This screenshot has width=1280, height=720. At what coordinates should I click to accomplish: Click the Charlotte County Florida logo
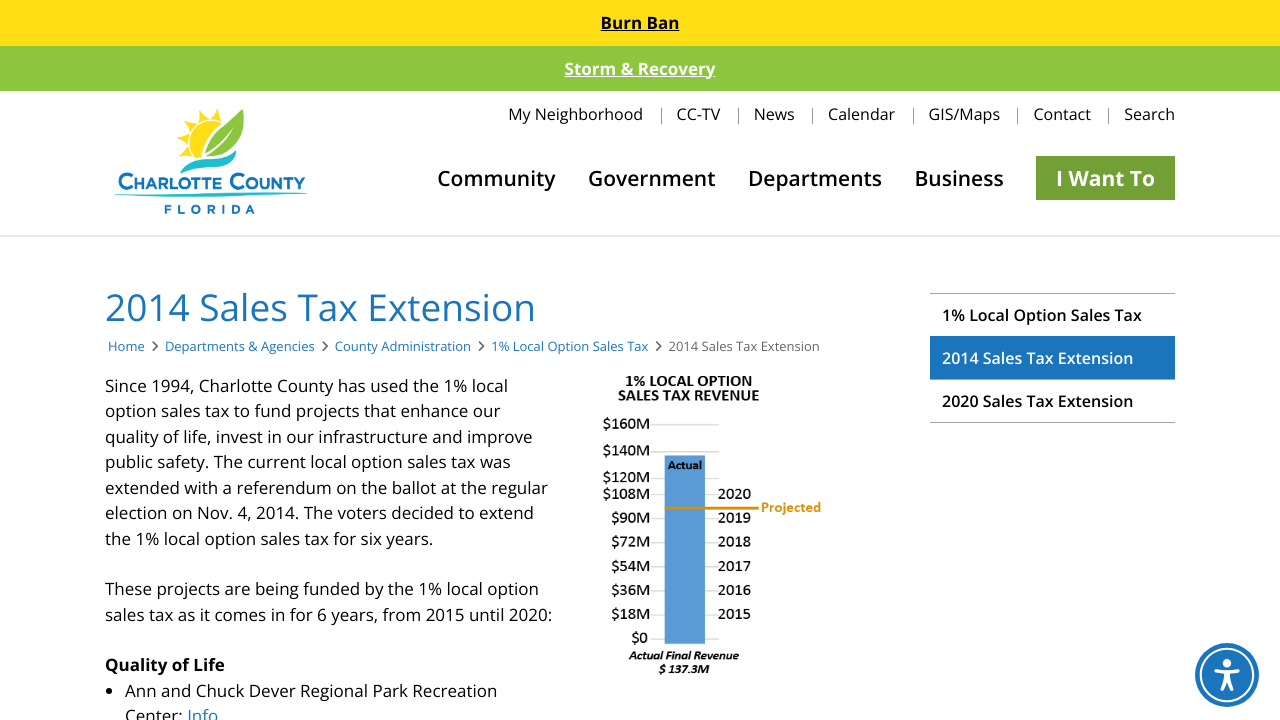[210, 161]
